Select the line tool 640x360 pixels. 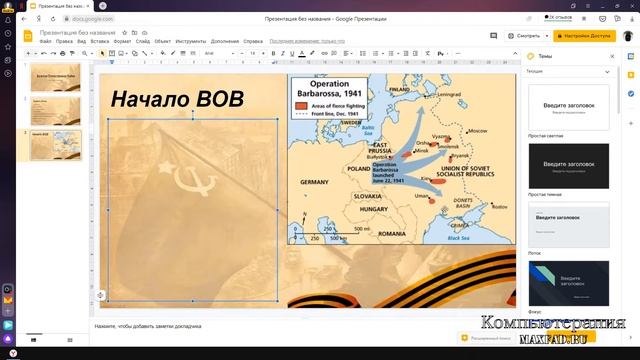coord(144,53)
